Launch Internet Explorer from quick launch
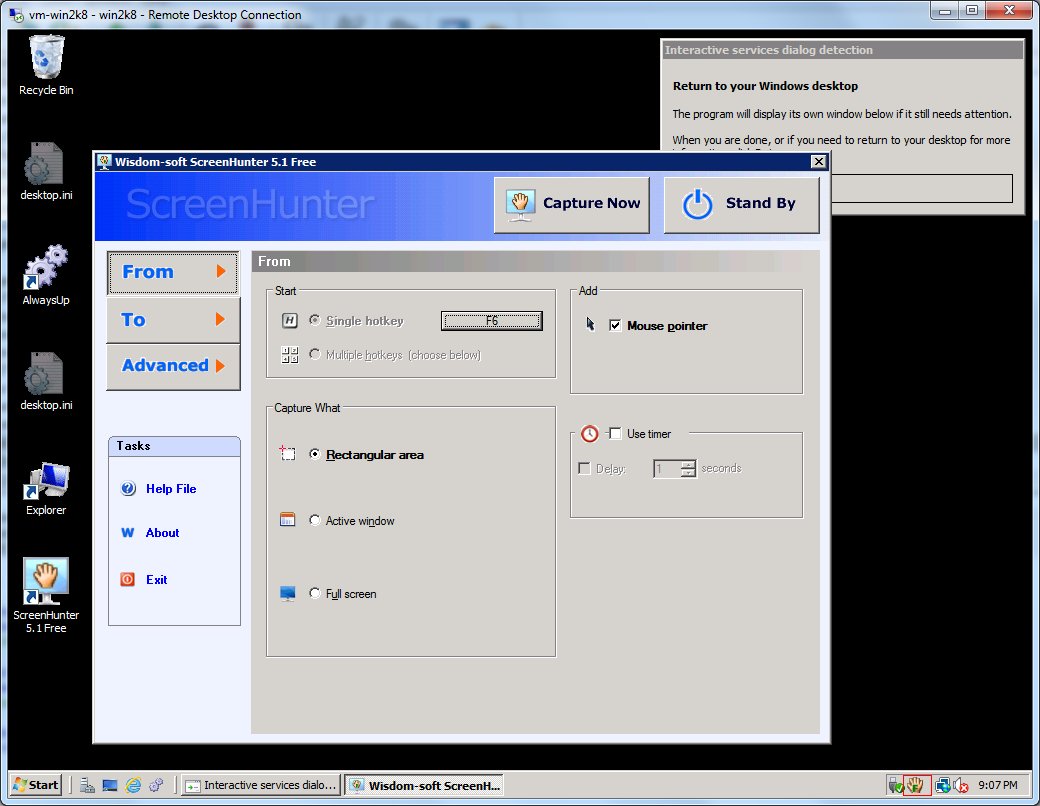Viewport: 1040px width, 806px height. pyautogui.click(x=133, y=785)
